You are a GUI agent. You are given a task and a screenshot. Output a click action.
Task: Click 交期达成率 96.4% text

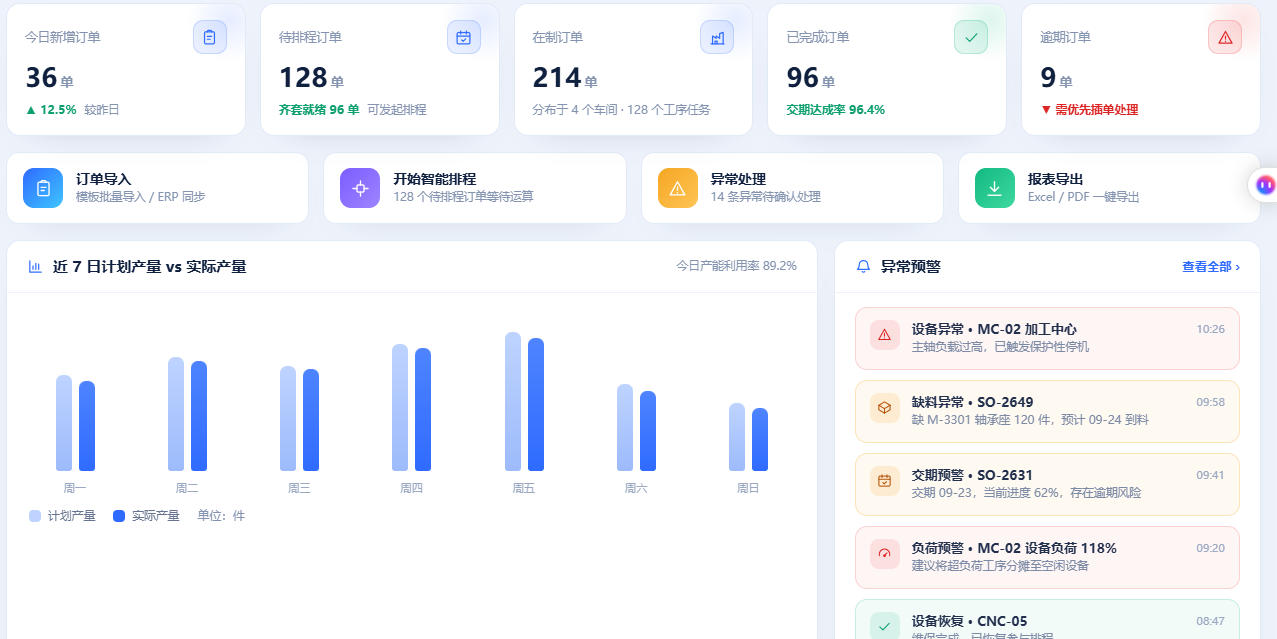pos(836,110)
